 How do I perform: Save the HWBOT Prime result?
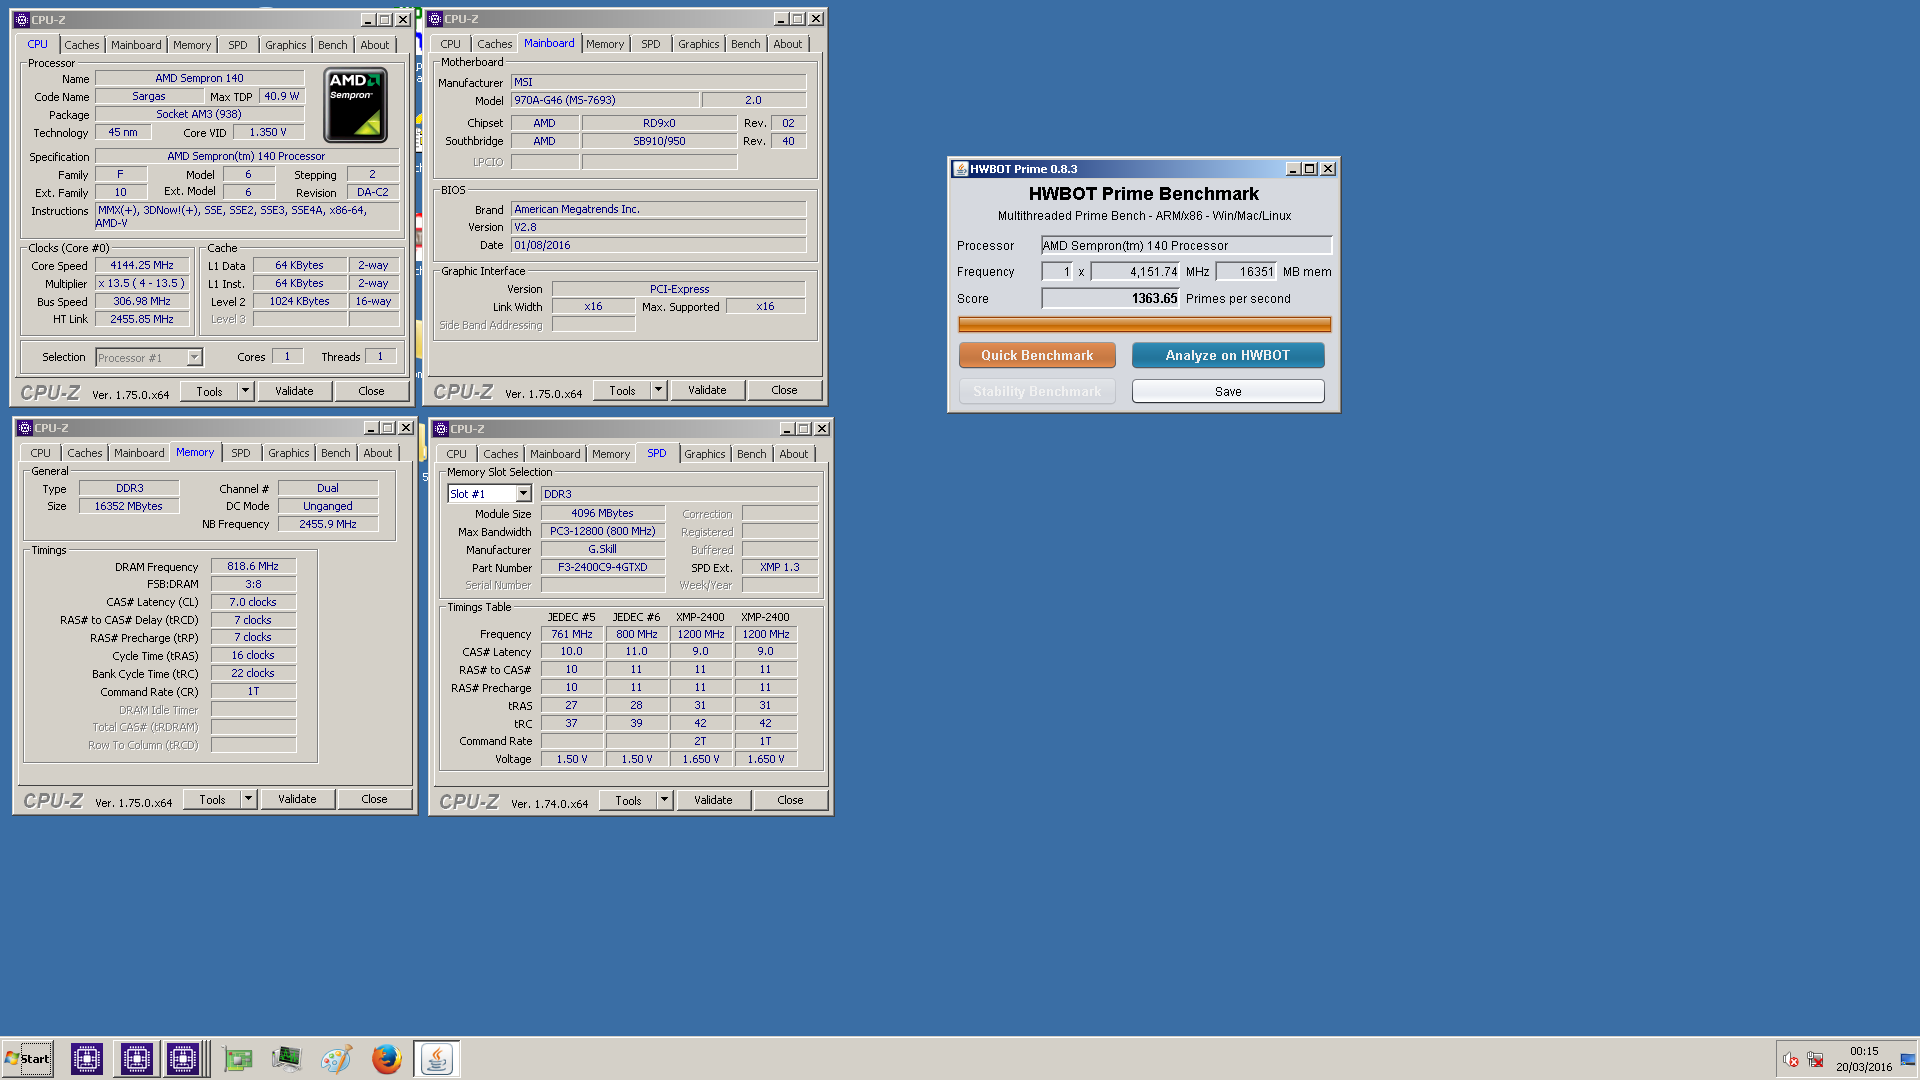pos(1228,391)
